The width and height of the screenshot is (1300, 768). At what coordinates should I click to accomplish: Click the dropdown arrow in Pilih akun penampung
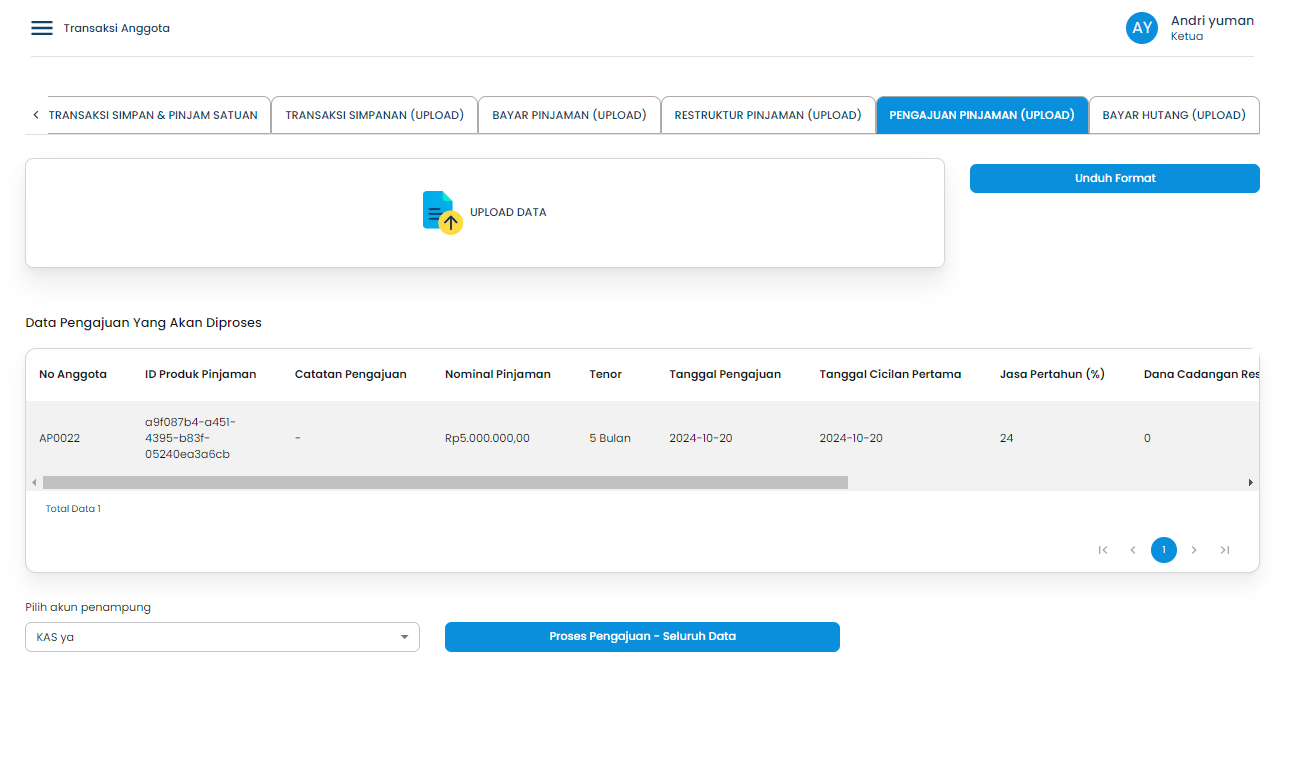(404, 637)
